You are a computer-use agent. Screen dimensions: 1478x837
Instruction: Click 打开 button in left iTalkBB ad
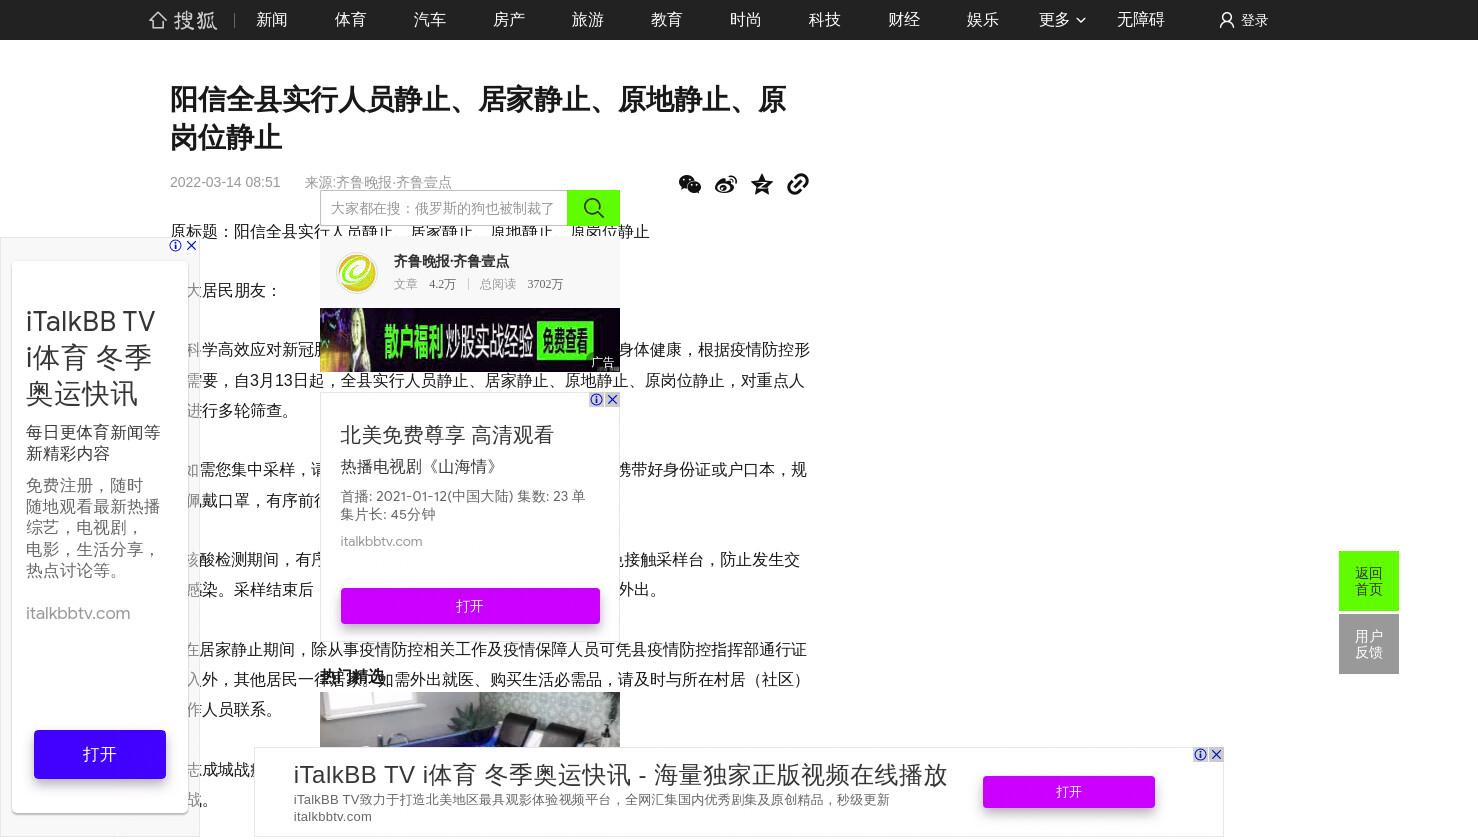tap(100, 754)
